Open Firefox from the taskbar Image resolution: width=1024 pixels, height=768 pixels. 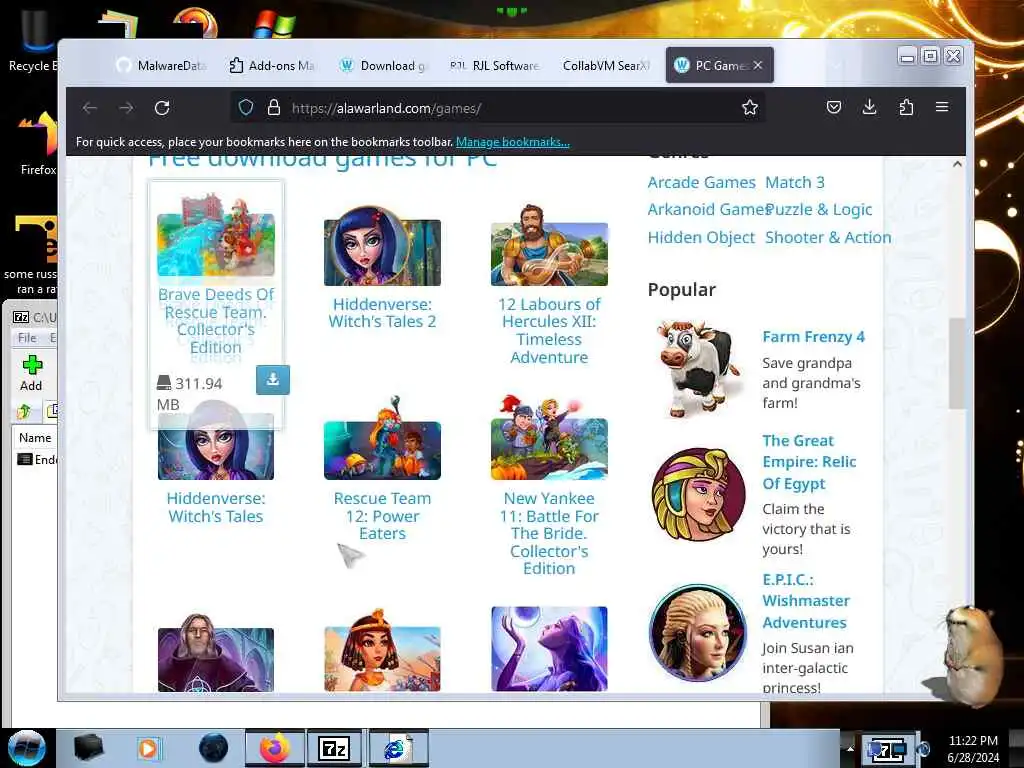(275, 748)
